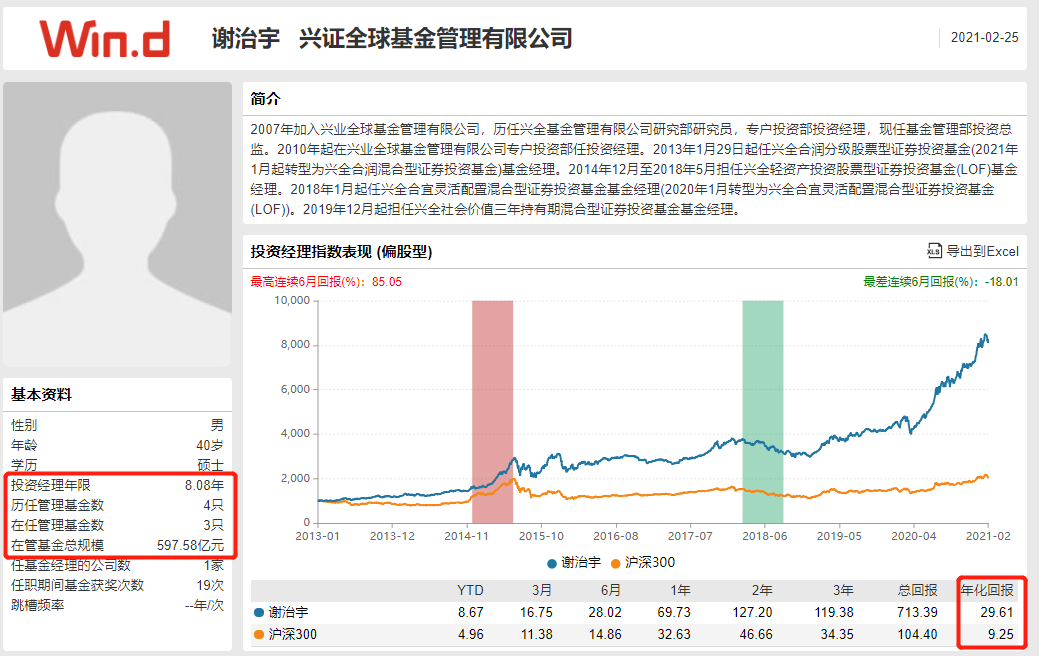Click the 在管基金总规模 597.58亿元 row

coord(117,545)
